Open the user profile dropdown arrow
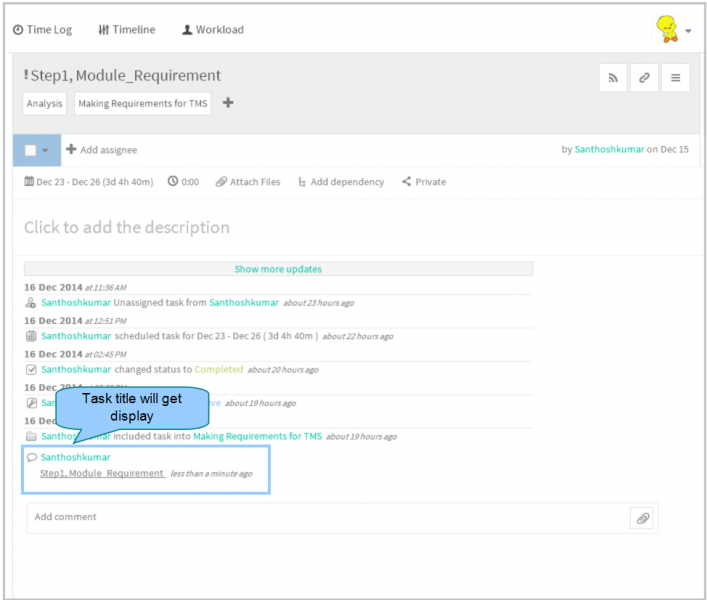The height and width of the screenshot is (600, 707). pos(688,31)
